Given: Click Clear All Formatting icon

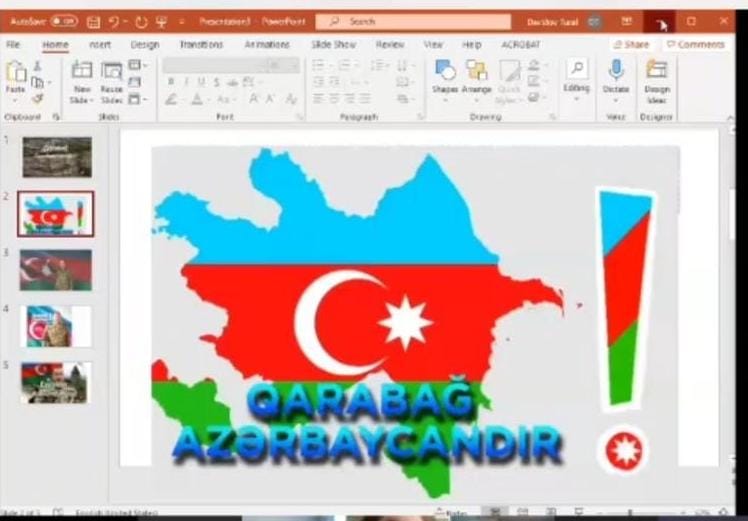Looking at the screenshot, I should click(x=291, y=99).
